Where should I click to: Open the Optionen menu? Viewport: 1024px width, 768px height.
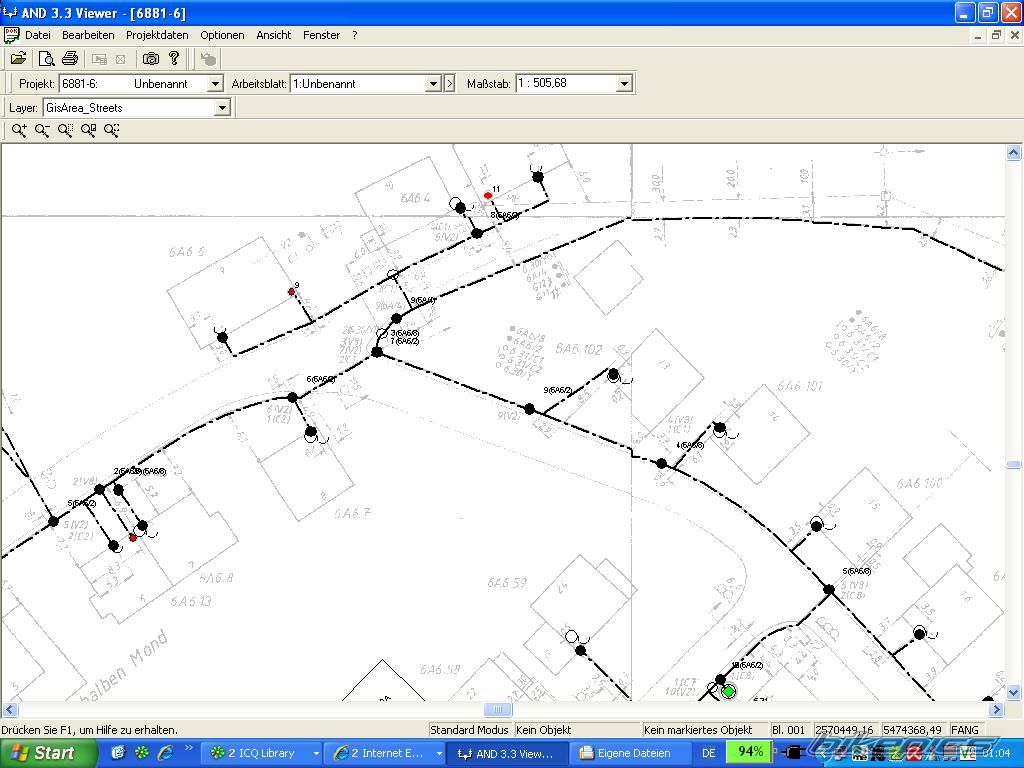click(x=222, y=35)
